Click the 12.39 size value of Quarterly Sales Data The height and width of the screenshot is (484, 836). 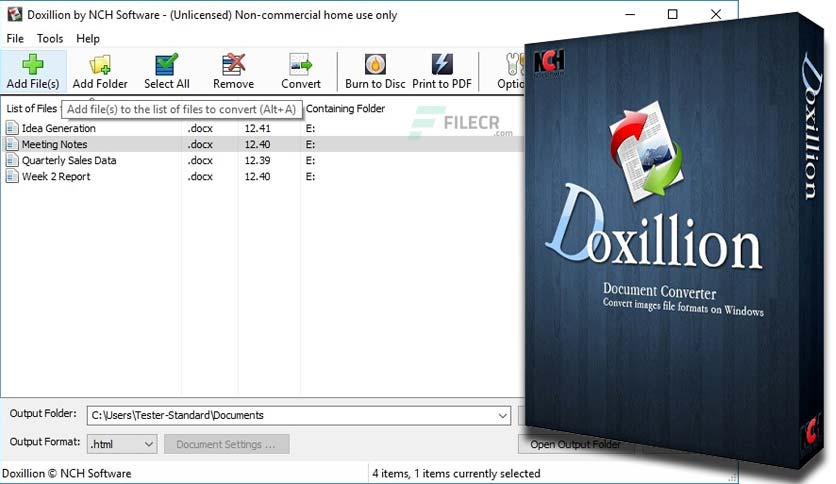tap(258, 160)
